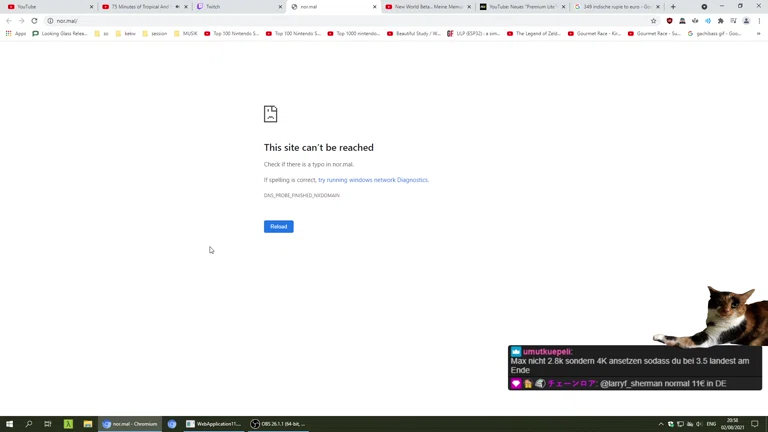Mute the 75 Minutes of Tropical tab audio icon
768x432 pixels.
tap(177, 7)
